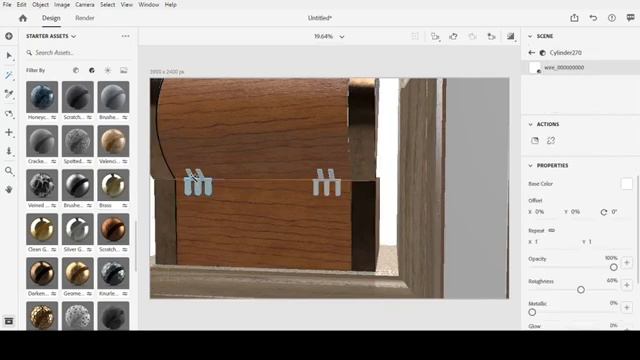The image size is (640, 360).
Task: Click the Repeat Y value field
Action: coord(590,242)
